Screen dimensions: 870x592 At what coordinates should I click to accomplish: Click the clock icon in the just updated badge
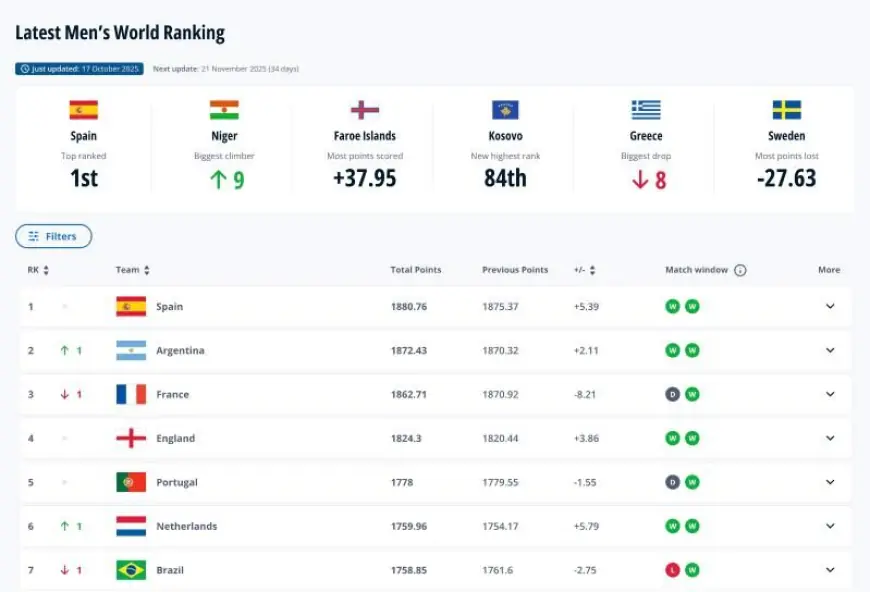(x=24, y=69)
